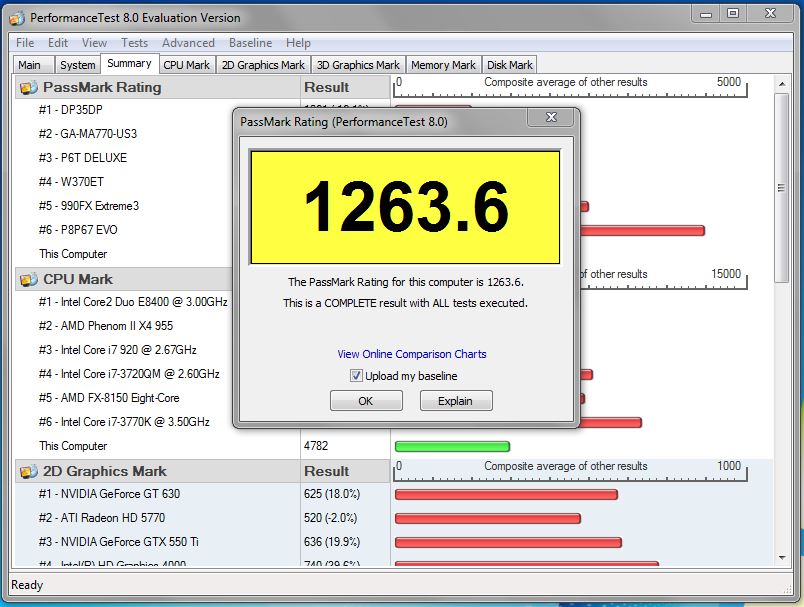Screen dimensions: 804x607
Task: Click the red ATI Radeon HD 5770 bar
Action: tap(488, 519)
